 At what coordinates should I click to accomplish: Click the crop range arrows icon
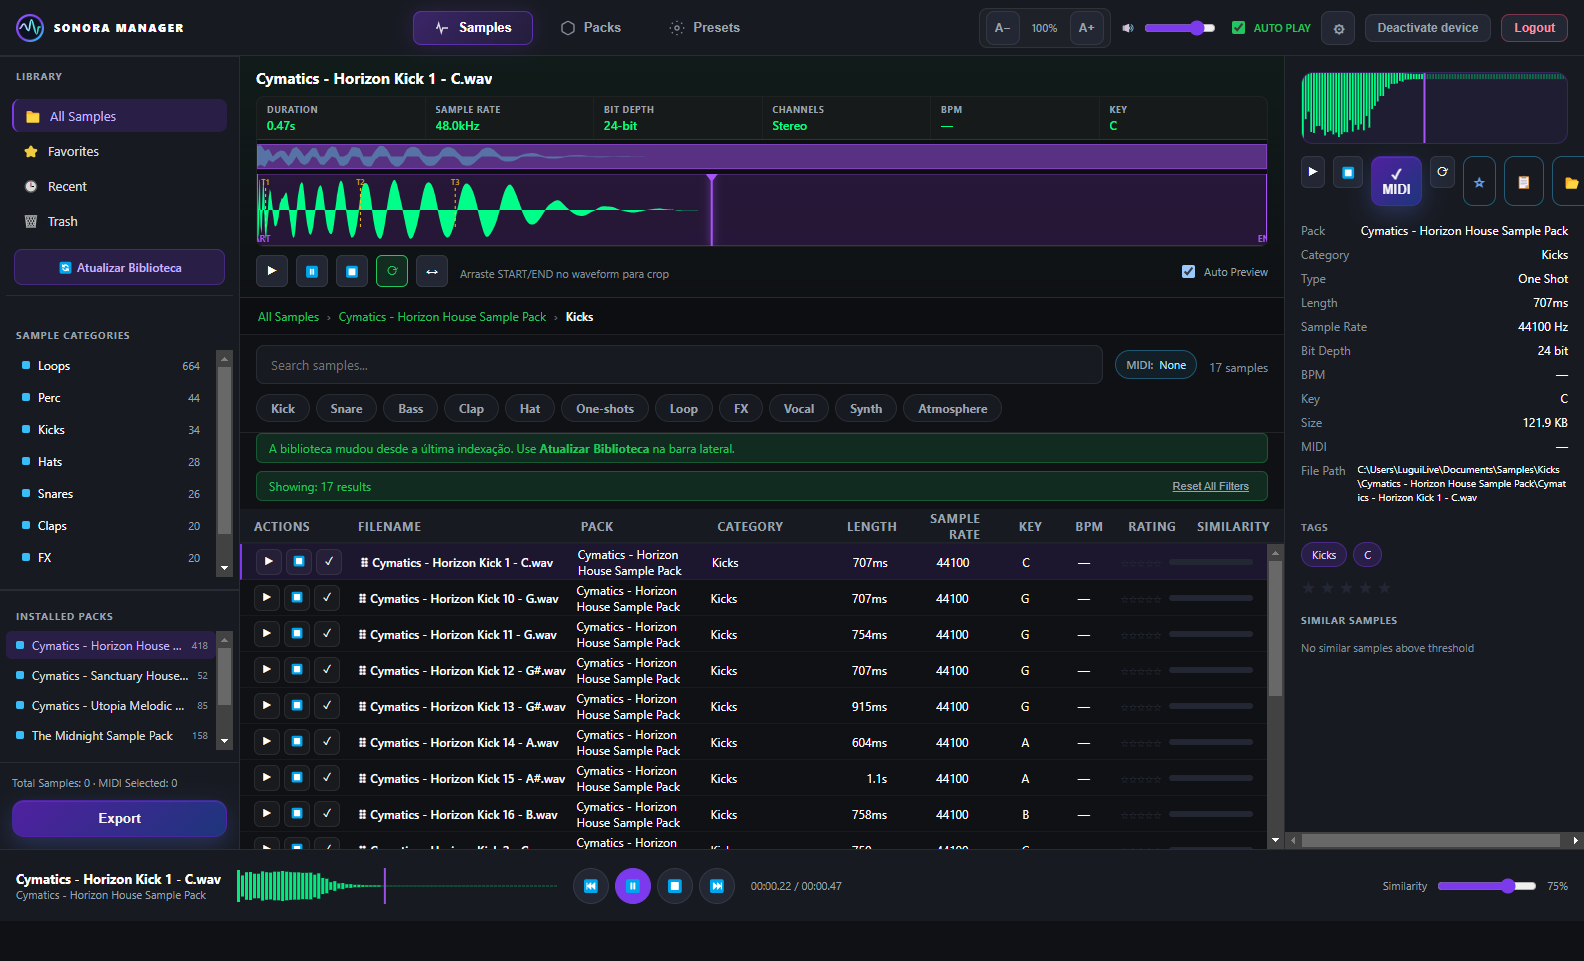click(x=432, y=271)
